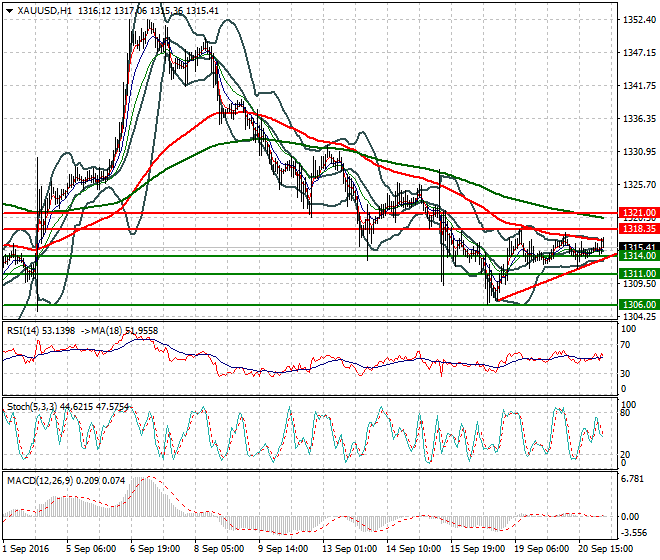The image size is (660, 560).
Task: Click the 1341.75 price scale value
Action: tap(639, 86)
